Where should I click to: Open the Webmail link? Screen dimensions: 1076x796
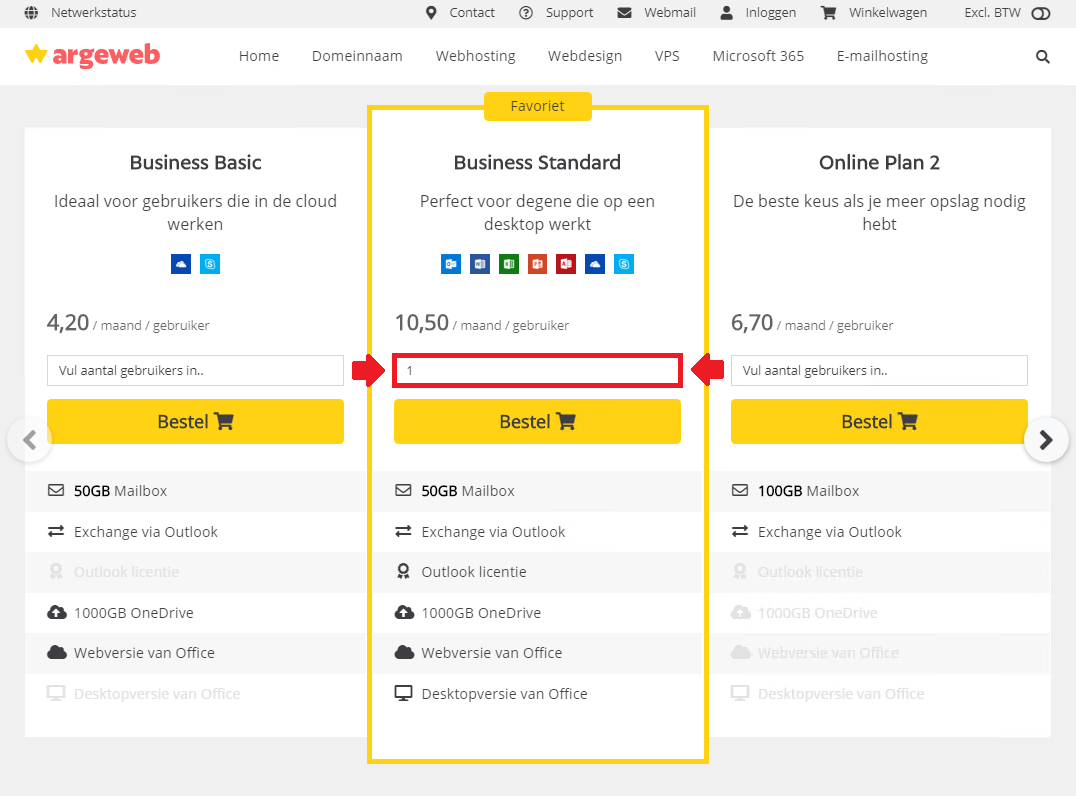point(670,12)
